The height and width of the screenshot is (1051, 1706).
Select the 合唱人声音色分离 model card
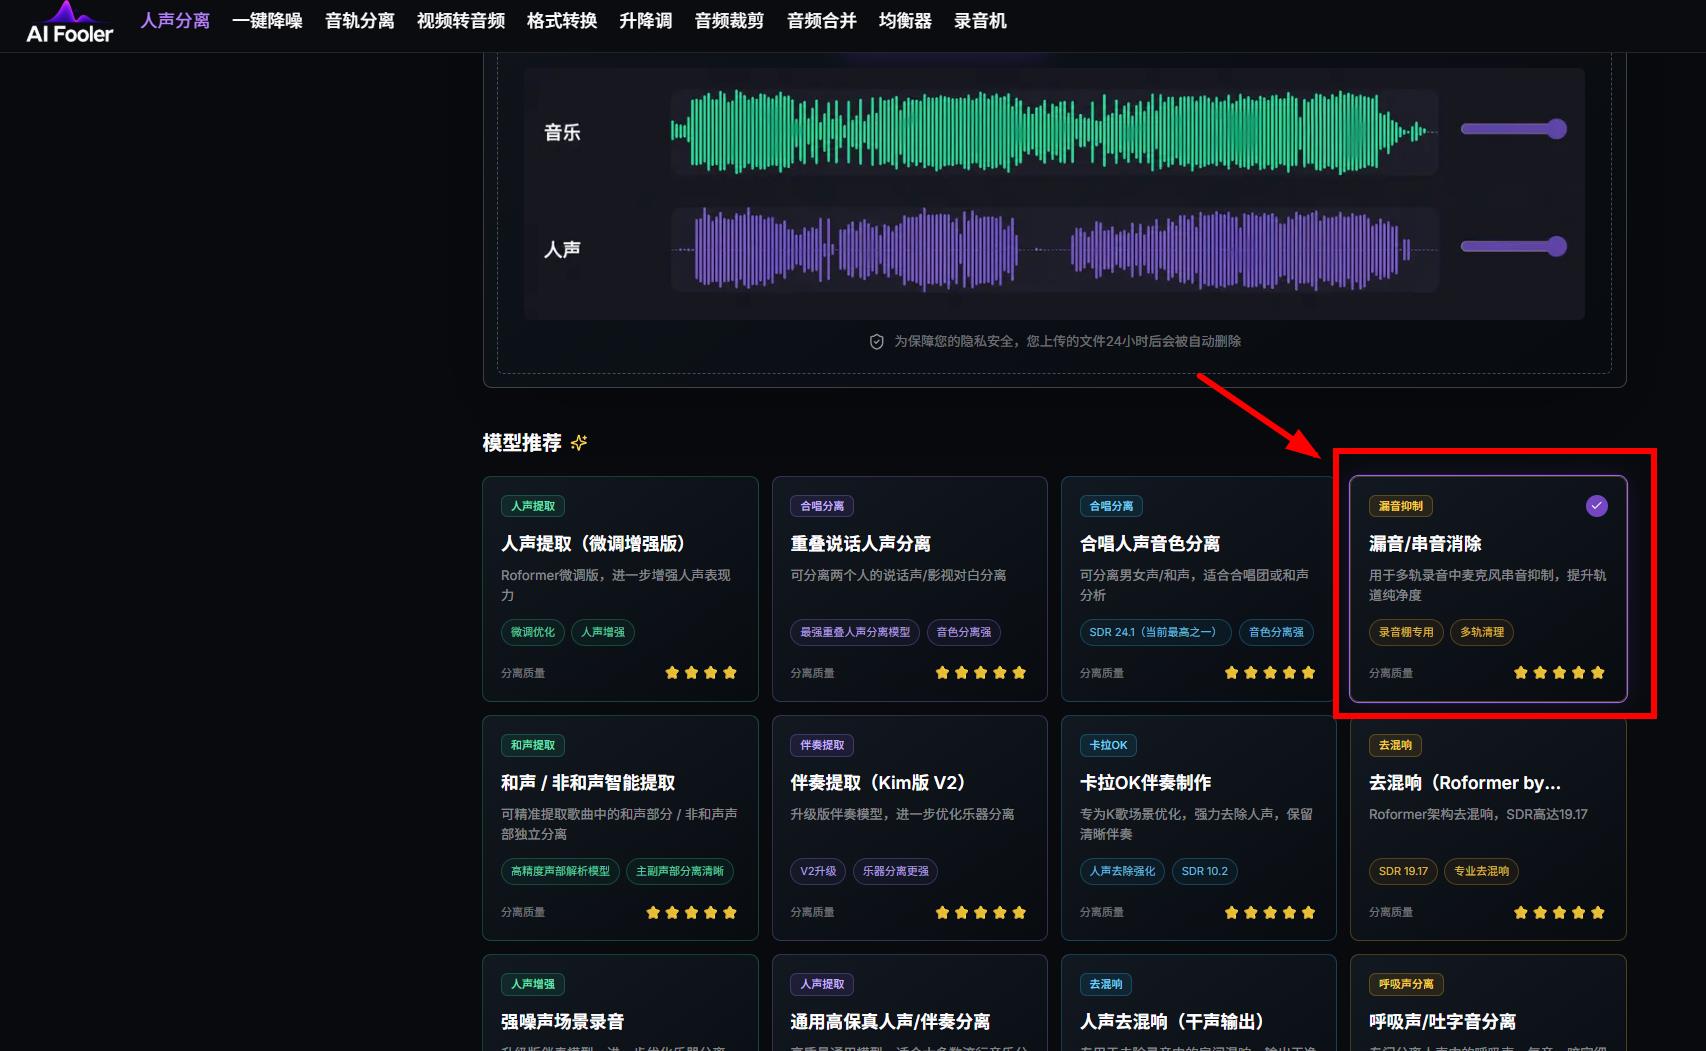pyautogui.click(x=1199, y=589)
